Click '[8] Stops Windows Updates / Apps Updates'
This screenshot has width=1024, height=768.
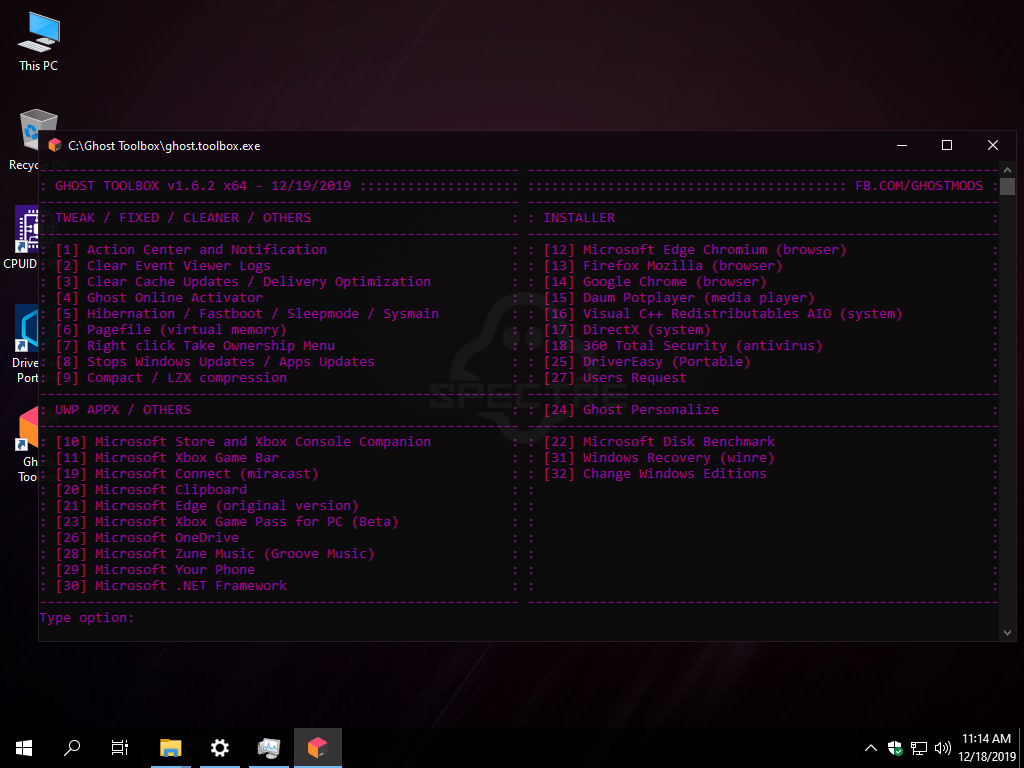click(216, 361)
